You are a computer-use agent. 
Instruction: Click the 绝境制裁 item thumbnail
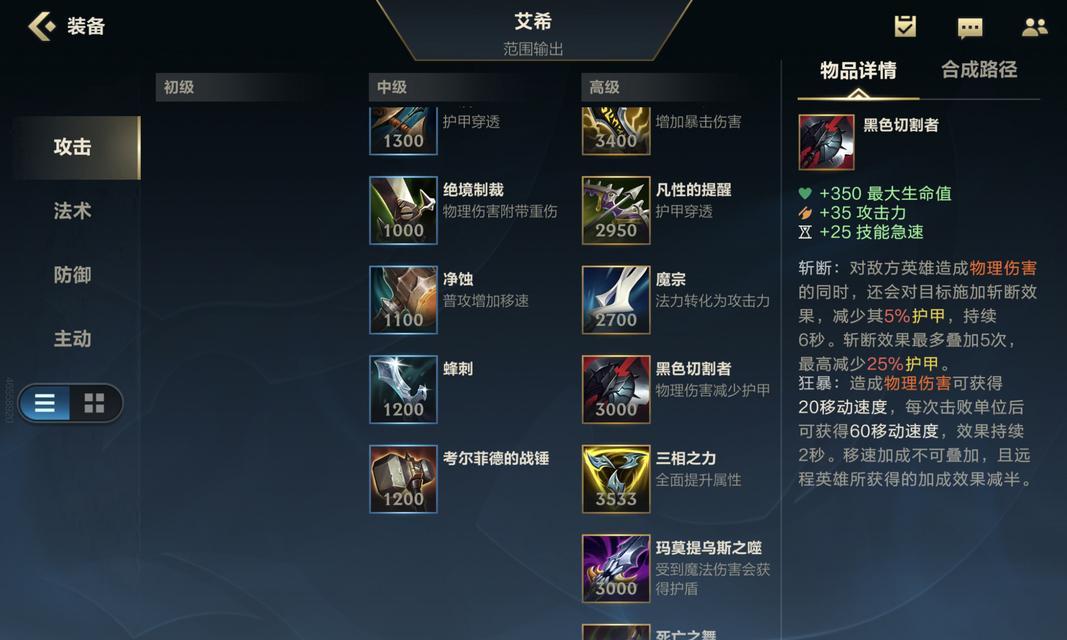(x=404, y=210)
